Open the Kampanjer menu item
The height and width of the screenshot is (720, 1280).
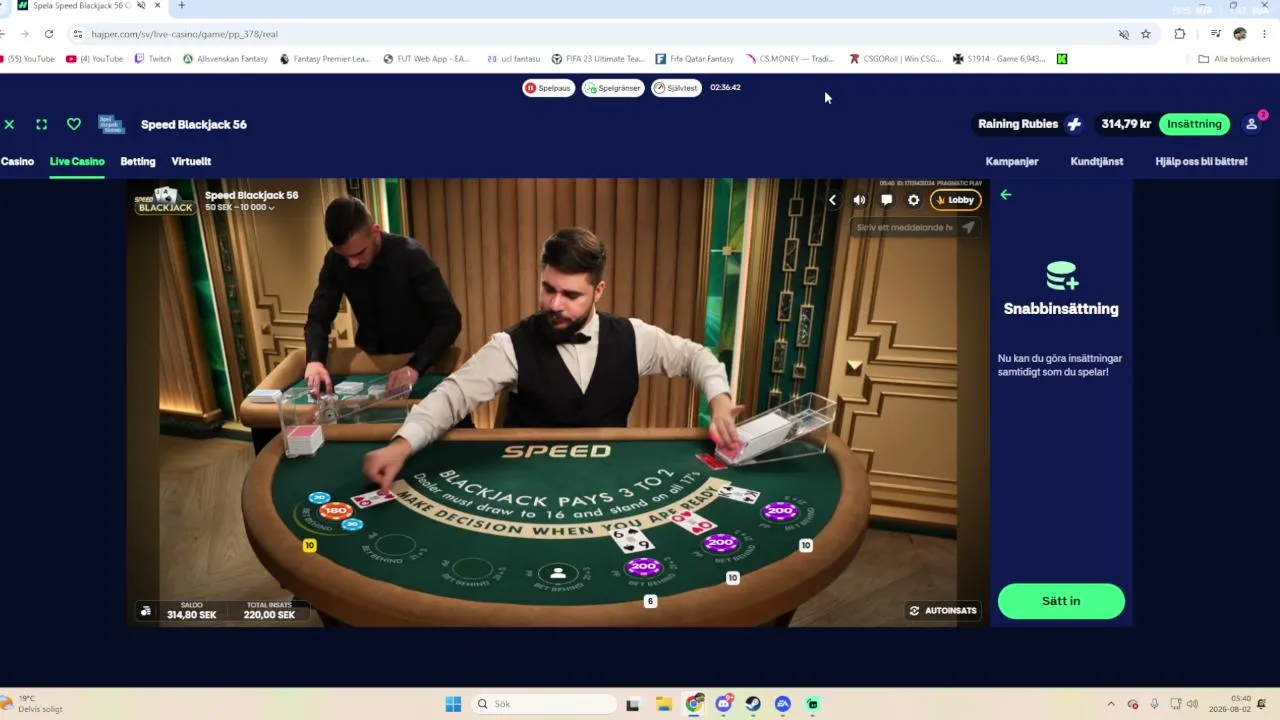[1012, 161]
